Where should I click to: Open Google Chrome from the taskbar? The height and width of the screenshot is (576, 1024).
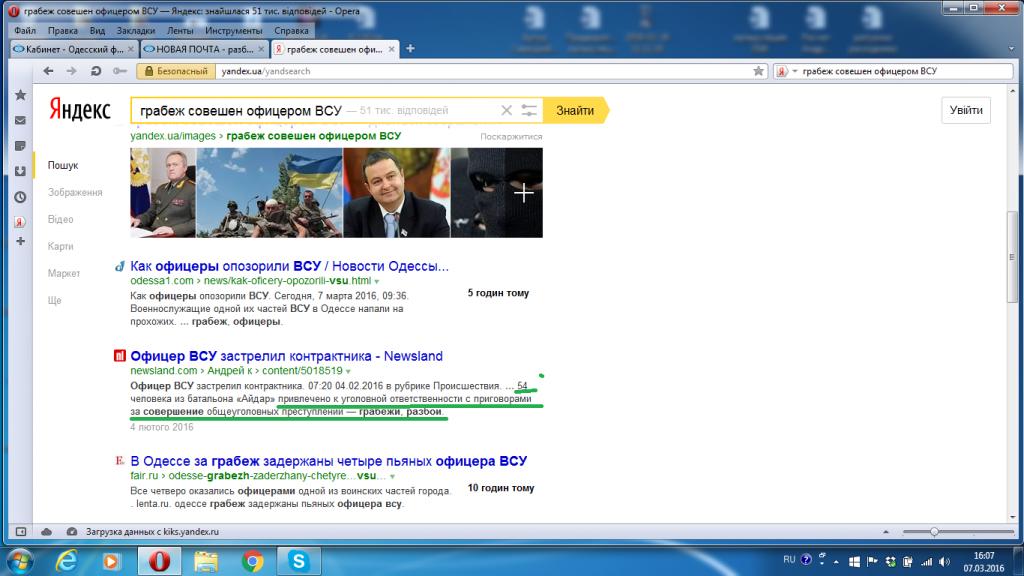coord(253,561)
